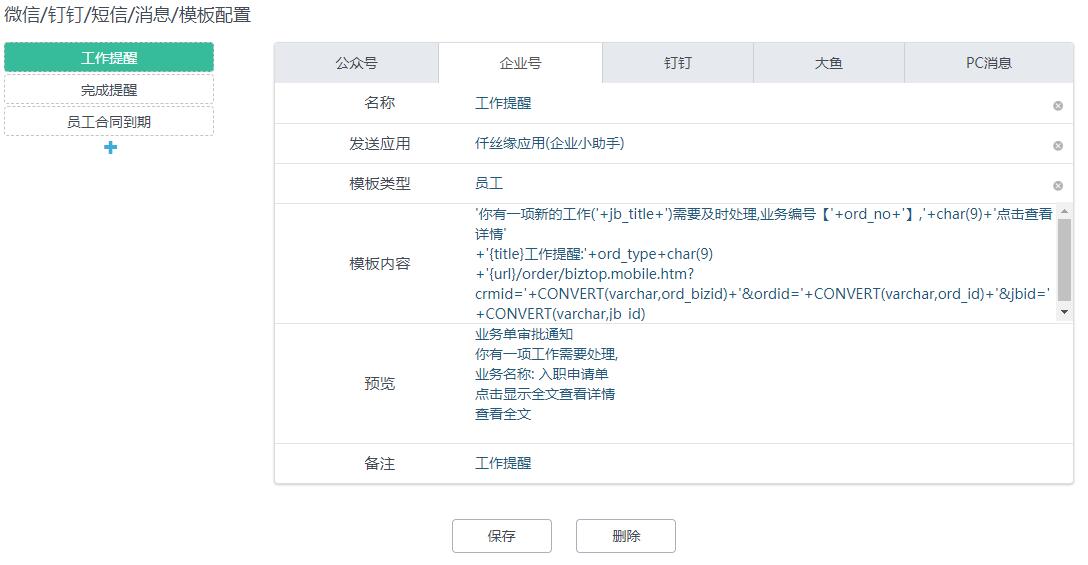Viewport: 1088px width, 565px height.
Task: Open the 员工合同到期 template
Action: [x=109, y=122]
